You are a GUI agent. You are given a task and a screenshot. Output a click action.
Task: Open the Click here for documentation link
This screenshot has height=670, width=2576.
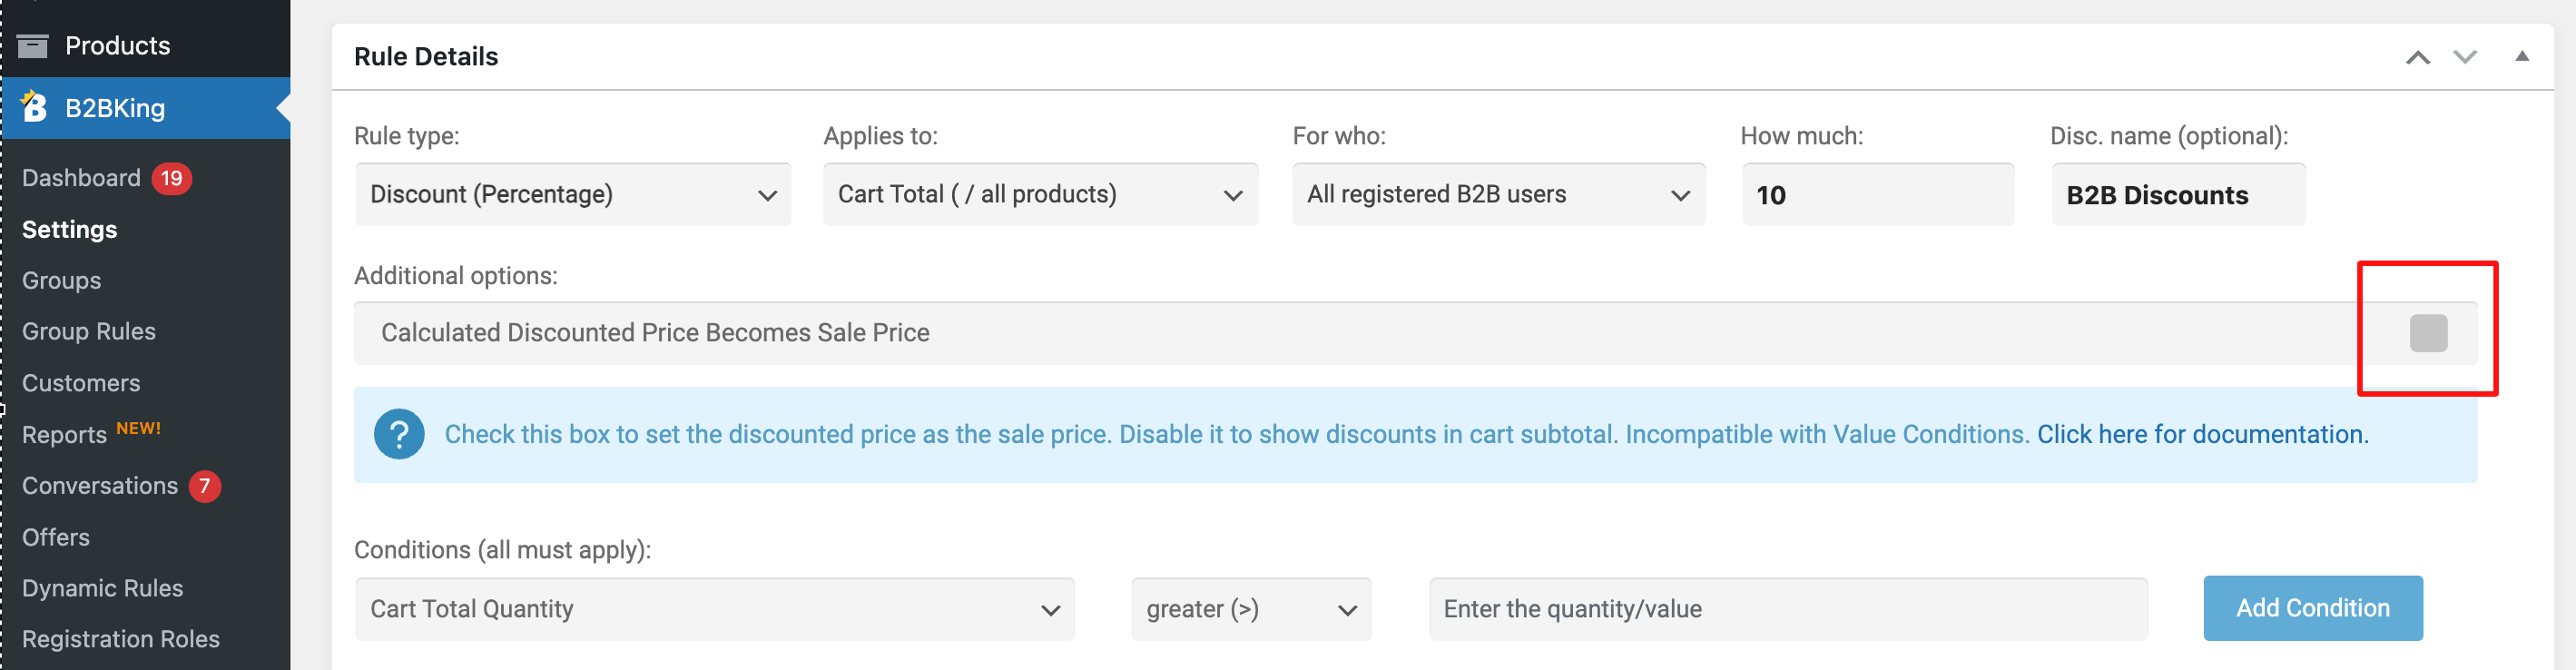2202,434
